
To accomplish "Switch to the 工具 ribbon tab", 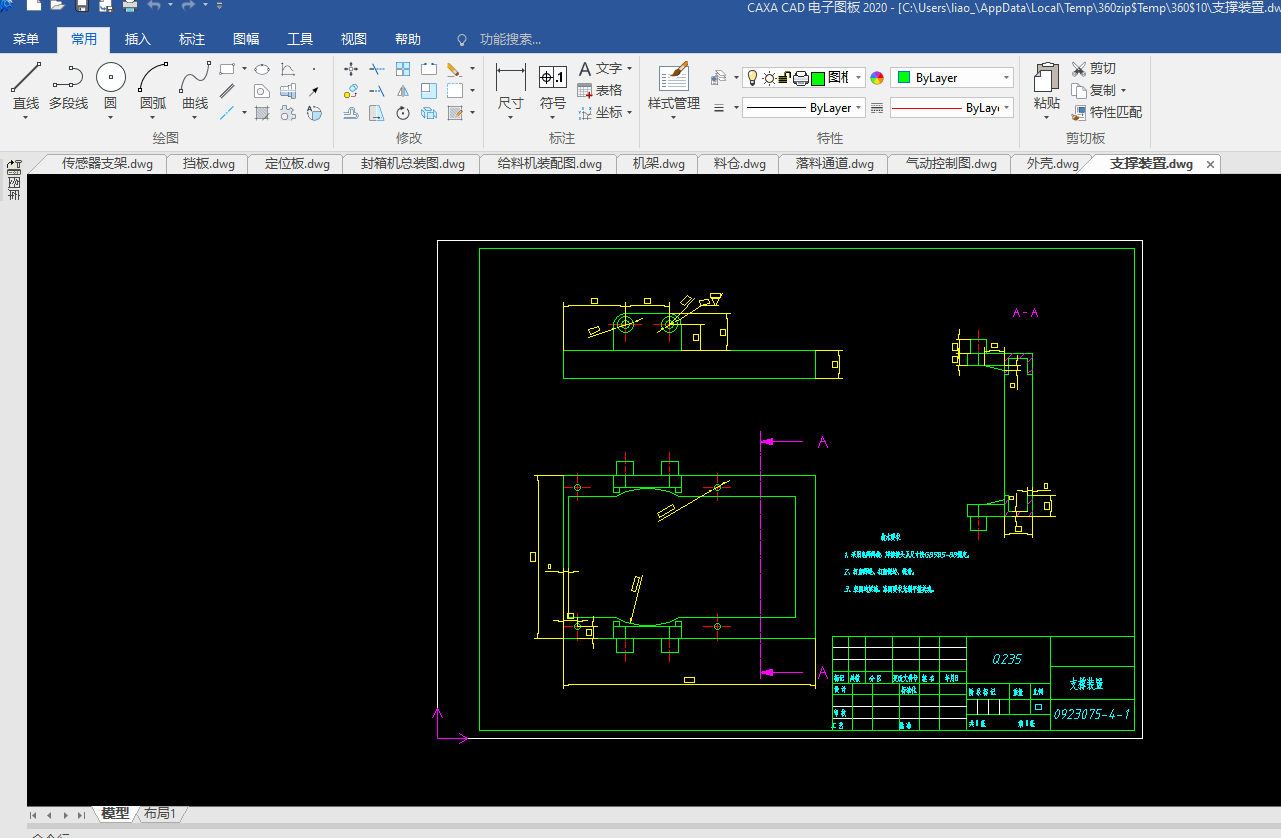I will (x=300, y=39).
